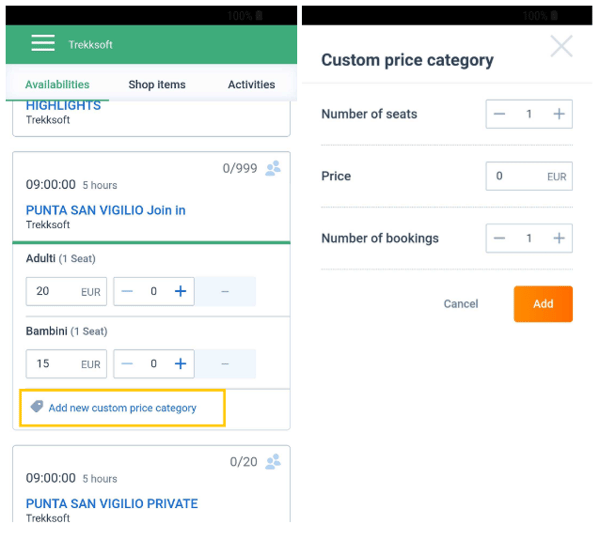Click the custom Price input field

click(529, 176)
